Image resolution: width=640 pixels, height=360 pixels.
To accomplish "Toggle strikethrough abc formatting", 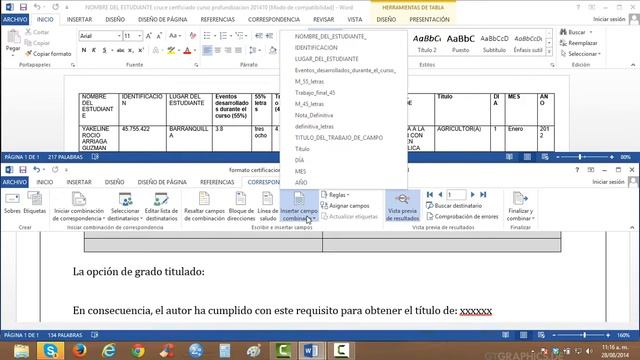I will tap(120, 50).
